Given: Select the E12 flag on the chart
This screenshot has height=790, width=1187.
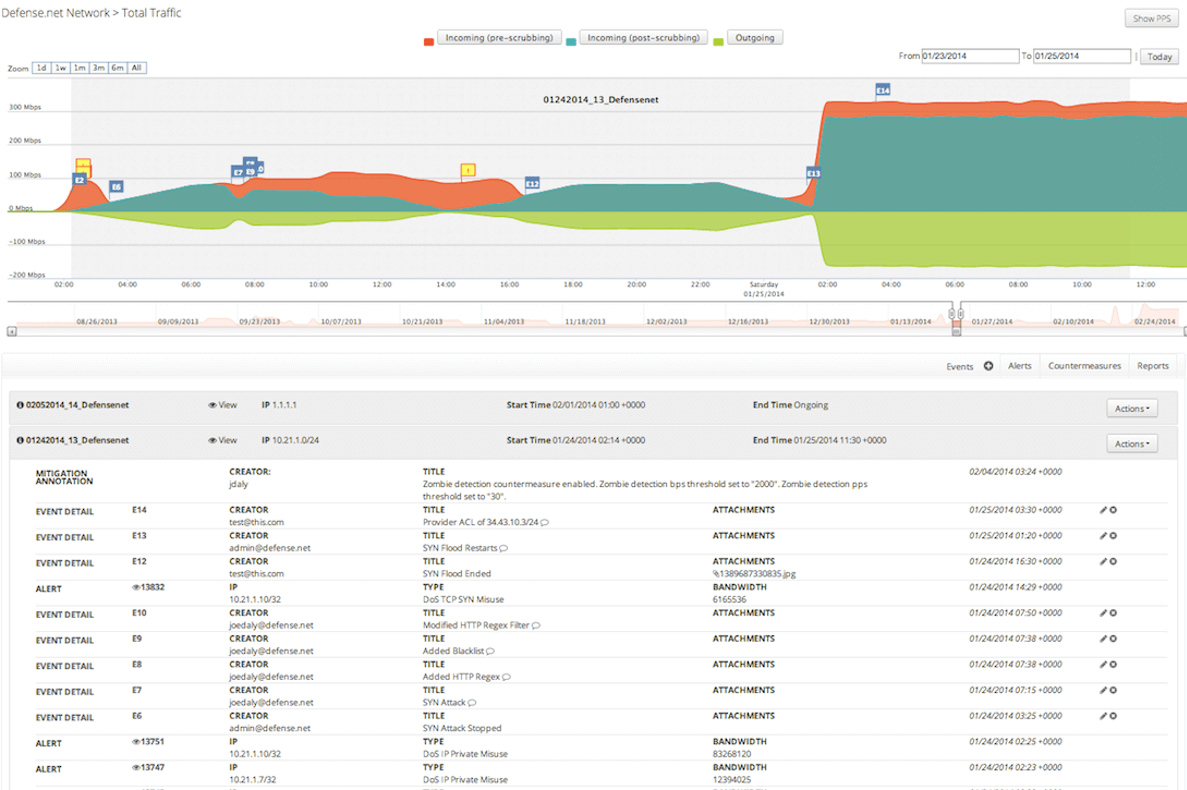Looking at the screenshot, I should pos(532,184).
